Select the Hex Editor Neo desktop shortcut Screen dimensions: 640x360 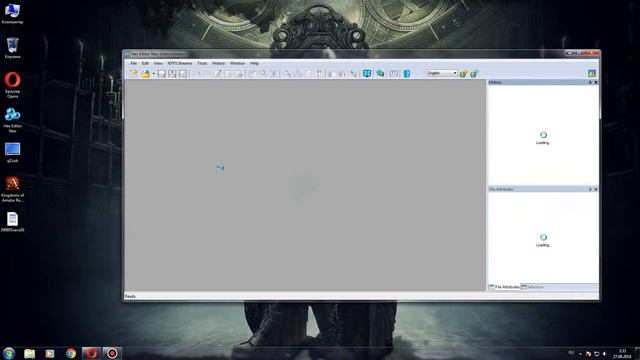point(13,120)
